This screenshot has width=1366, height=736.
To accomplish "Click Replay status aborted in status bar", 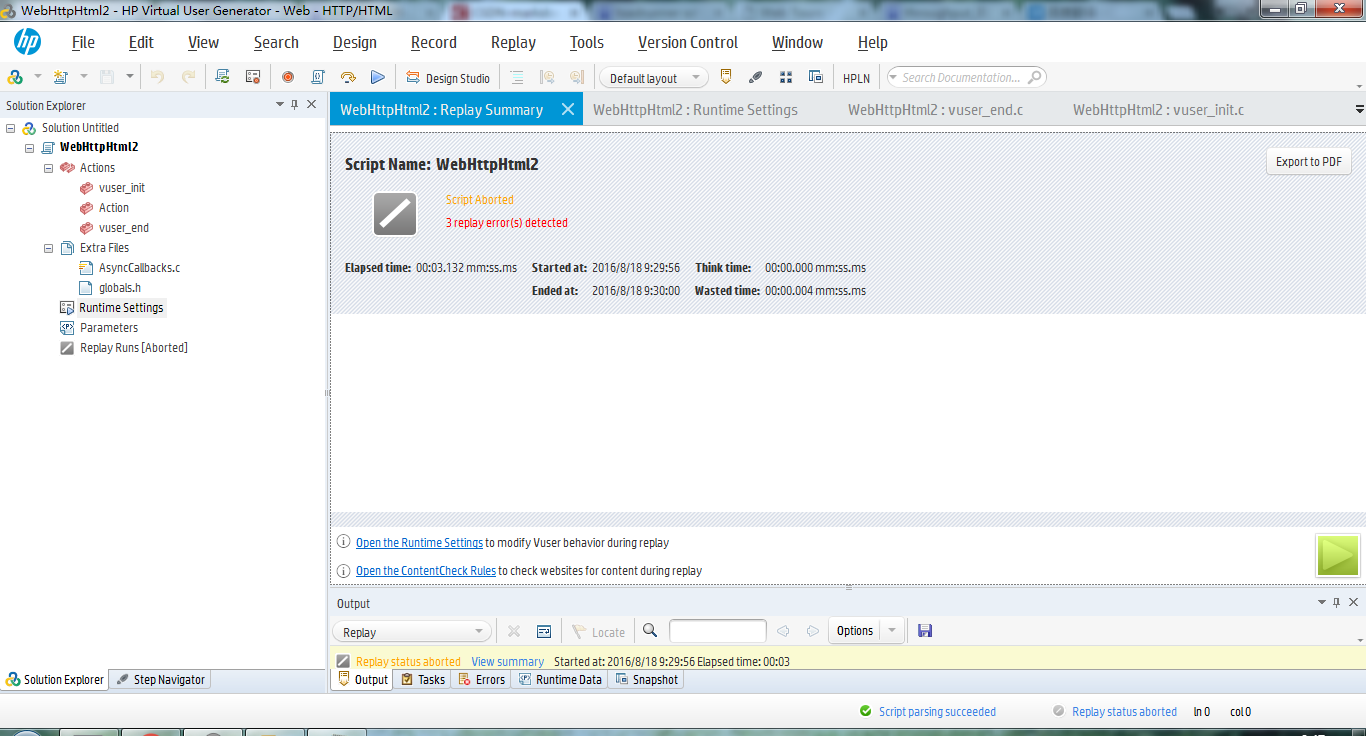I will tap(1124, 712).
